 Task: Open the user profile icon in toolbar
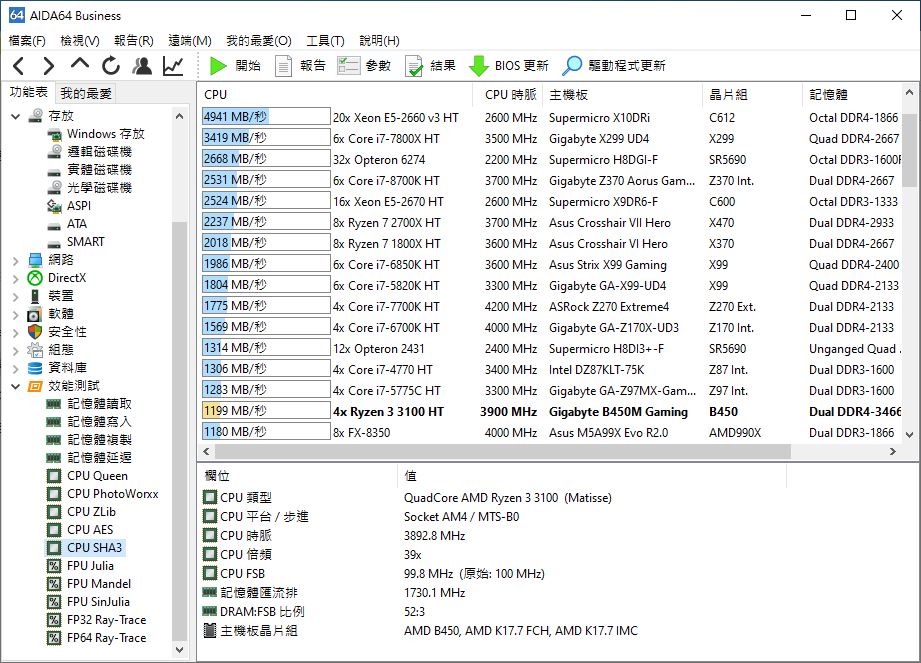[142, 66]
